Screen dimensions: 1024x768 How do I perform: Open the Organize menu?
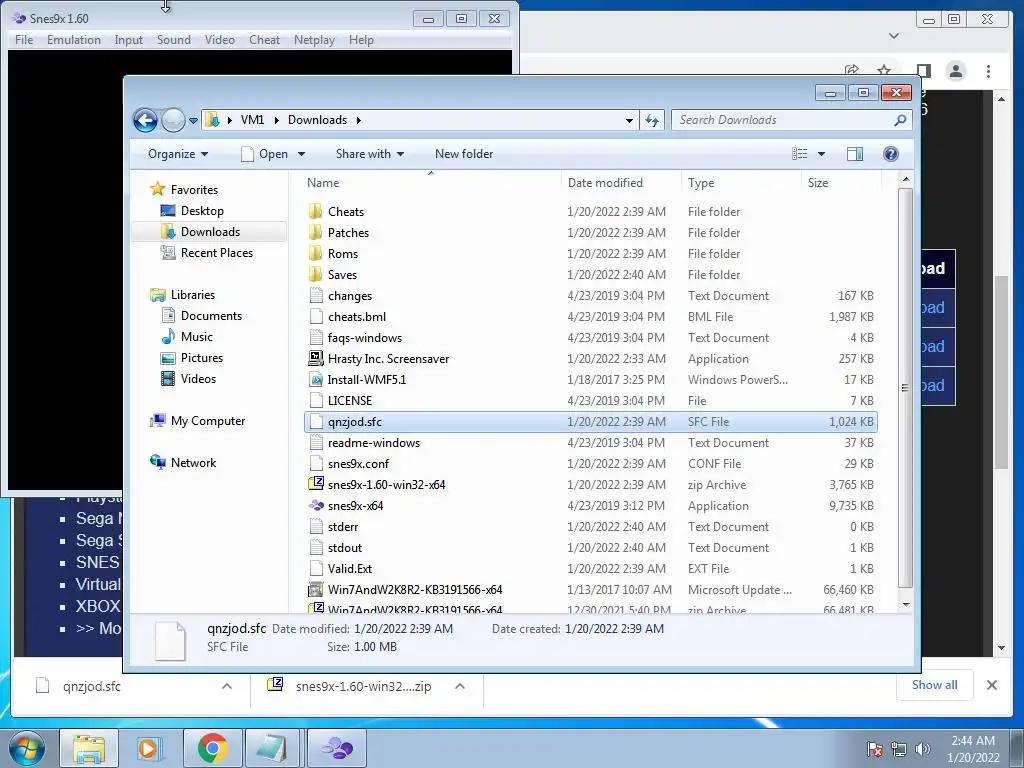(x=178, y=154)
